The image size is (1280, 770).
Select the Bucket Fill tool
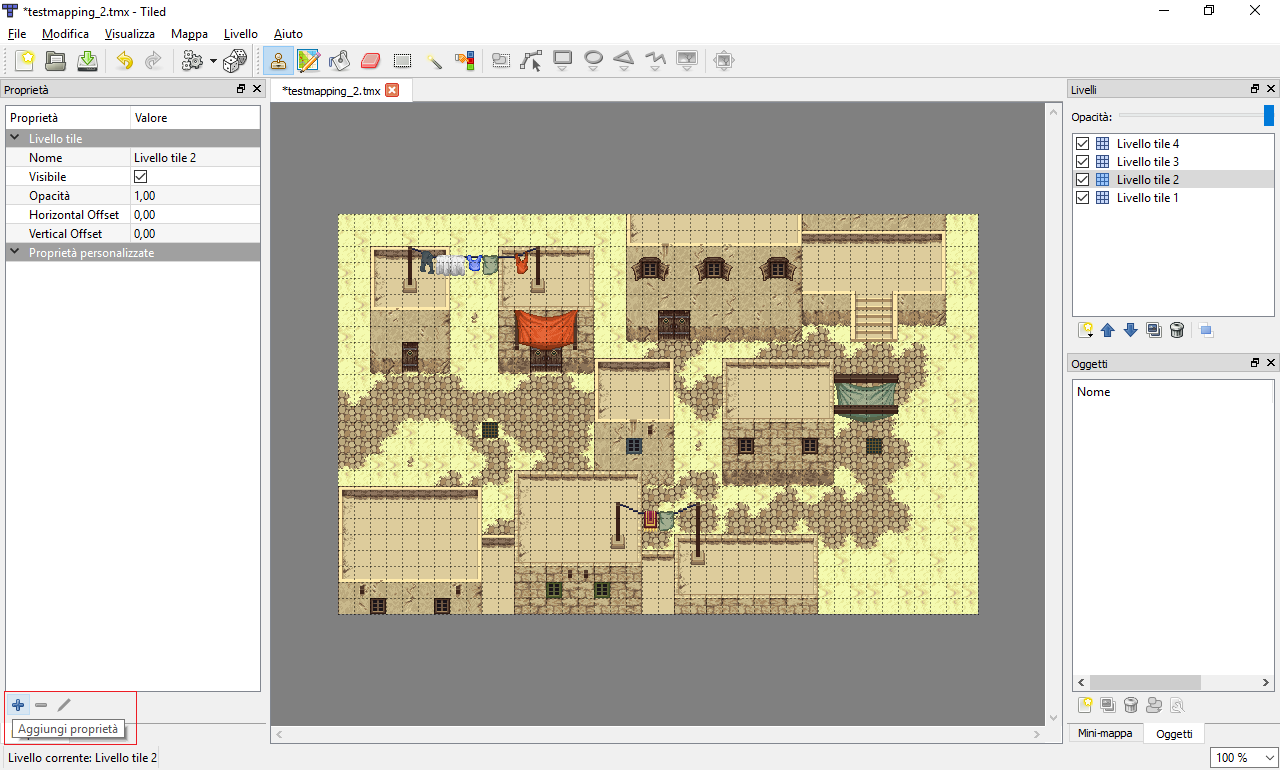(x=339, y=61)
